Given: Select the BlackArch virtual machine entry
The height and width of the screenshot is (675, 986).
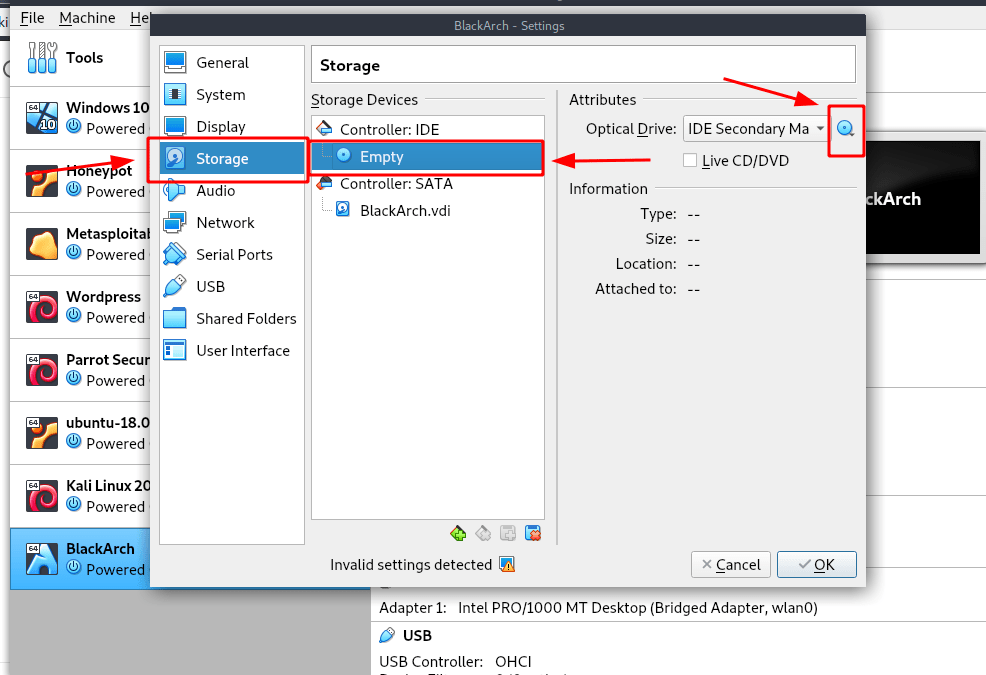Looking at the screenshot, I should [x=80, y=559].
